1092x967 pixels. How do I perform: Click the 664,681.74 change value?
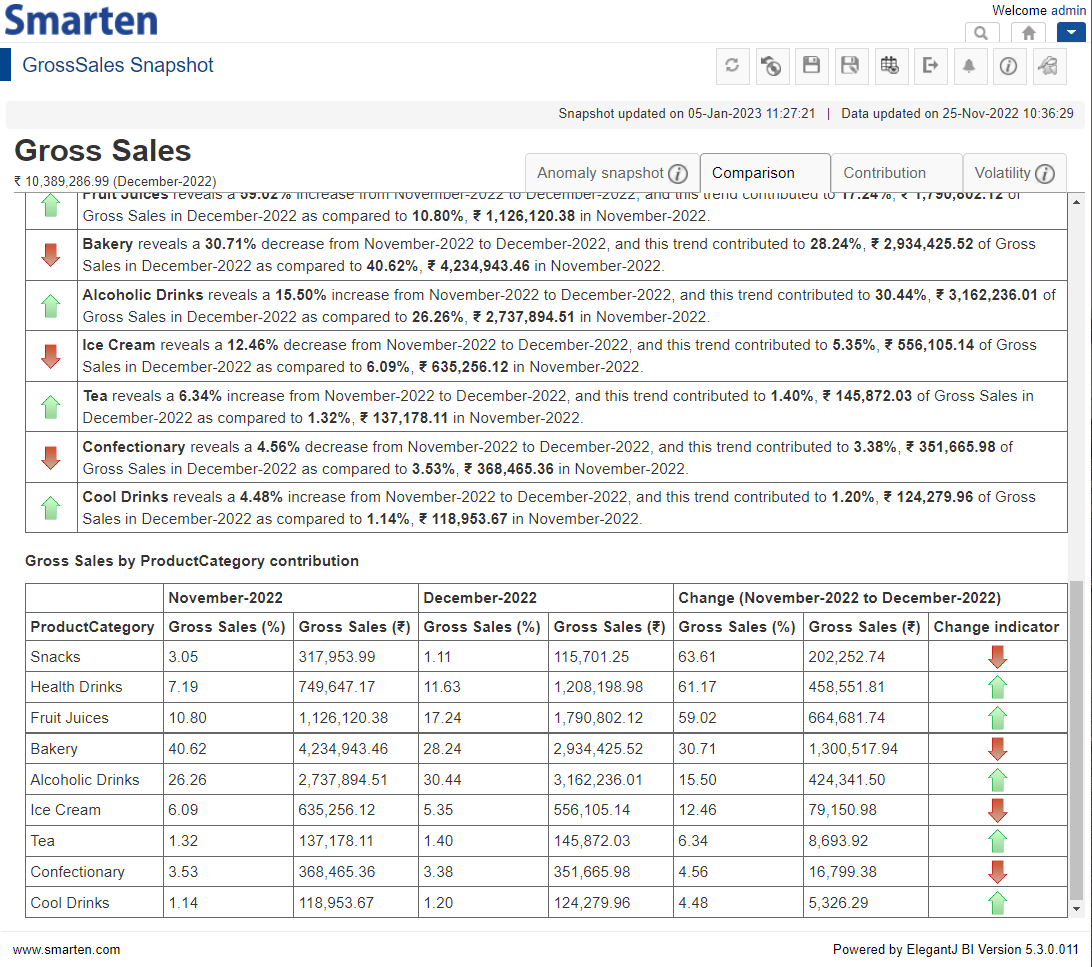click(847, 718)
